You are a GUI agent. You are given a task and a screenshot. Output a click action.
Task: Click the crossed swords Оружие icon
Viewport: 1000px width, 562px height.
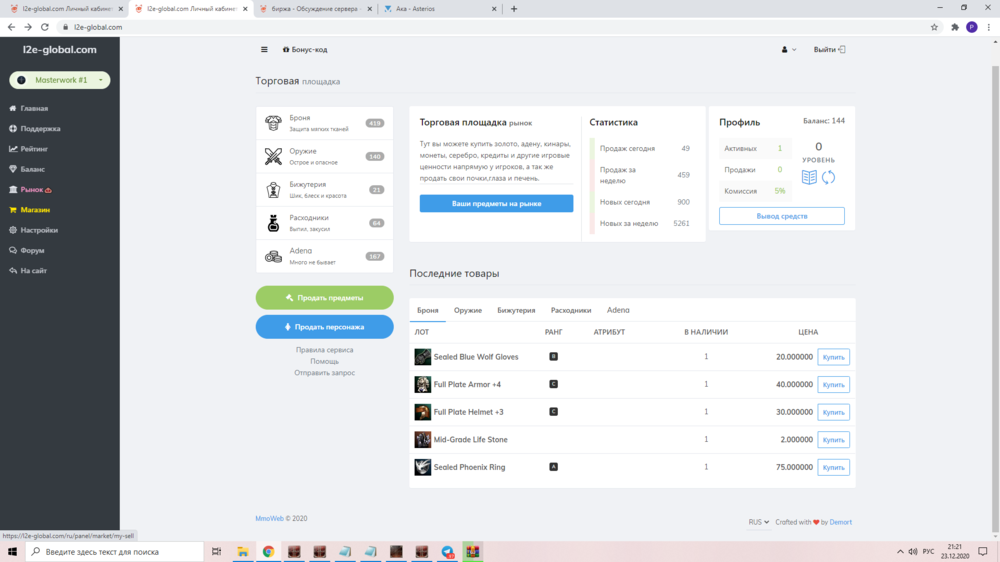coord(272,156)
